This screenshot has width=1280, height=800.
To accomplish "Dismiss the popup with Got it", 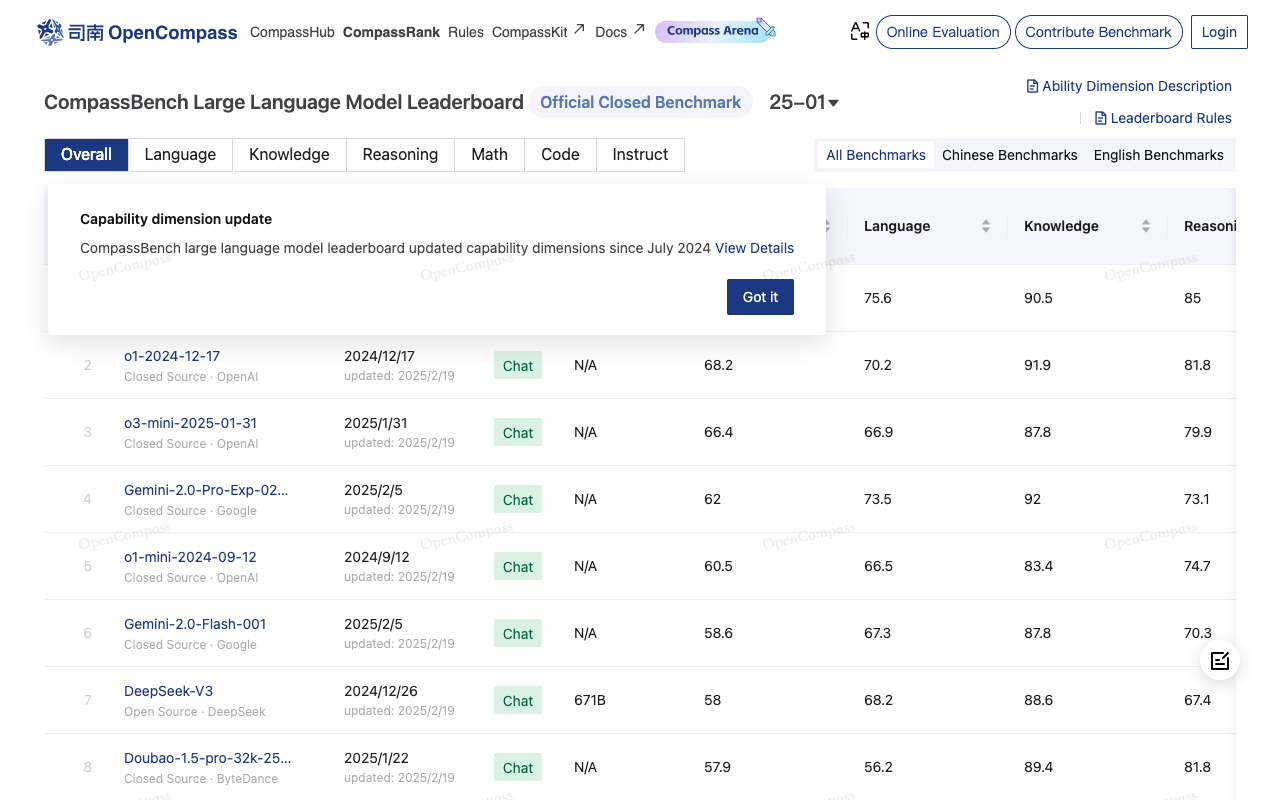I will pyautogui.click(x=760, y=297).
